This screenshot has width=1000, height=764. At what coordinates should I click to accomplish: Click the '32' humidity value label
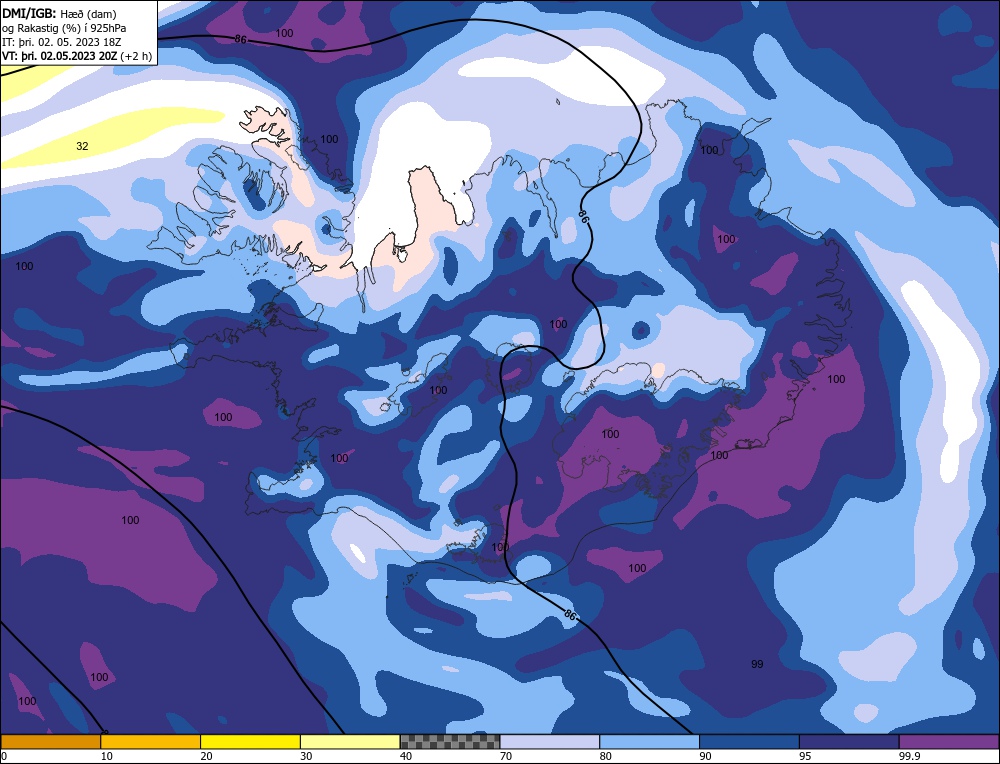(82, 146)
